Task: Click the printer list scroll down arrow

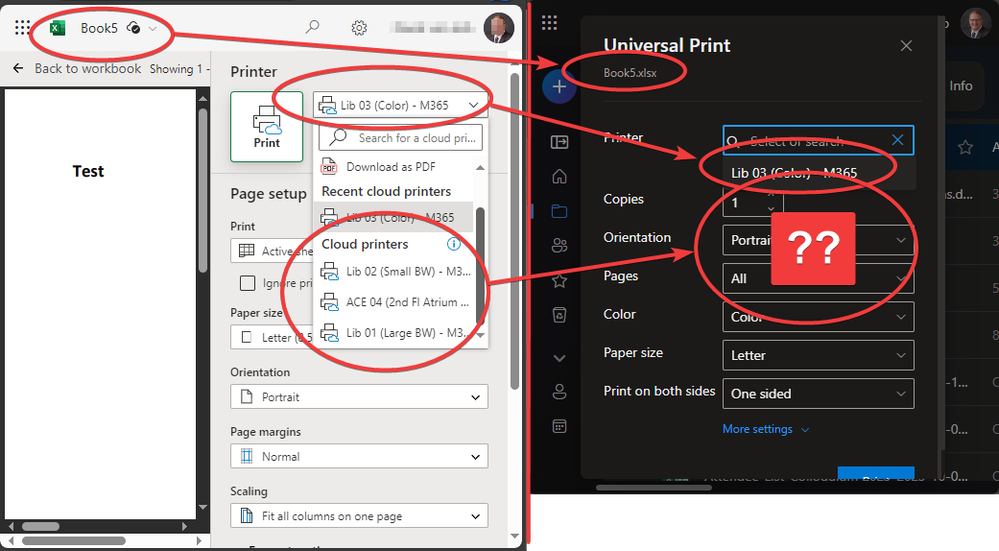Action: [480, 335]
